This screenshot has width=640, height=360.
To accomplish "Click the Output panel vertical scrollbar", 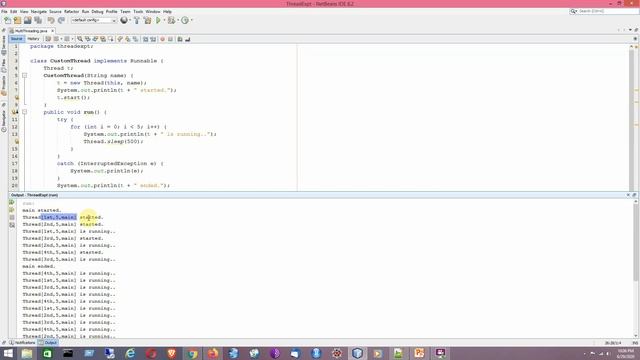I will point(636,269).
